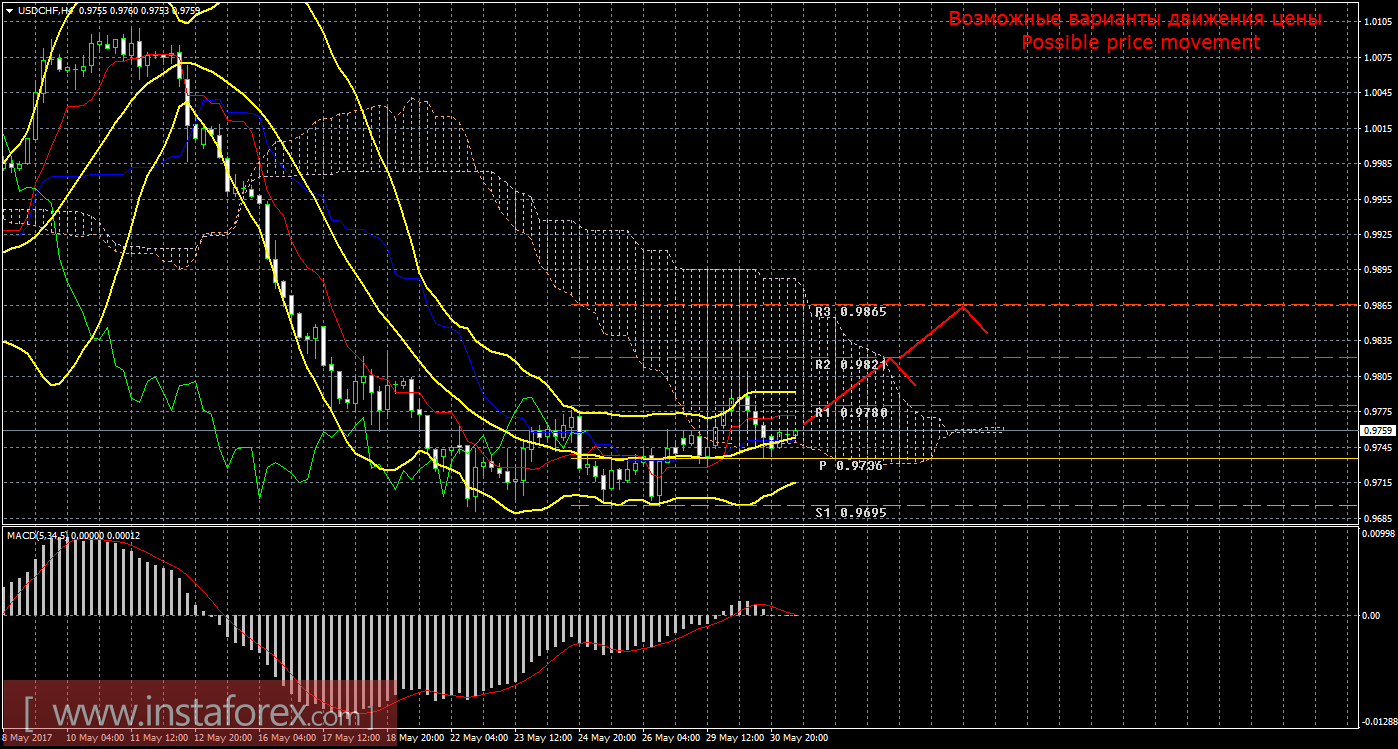Click the "Possible price movement" chart text
This screenshot has width=1398, height=749.
tap(1140, 42)
